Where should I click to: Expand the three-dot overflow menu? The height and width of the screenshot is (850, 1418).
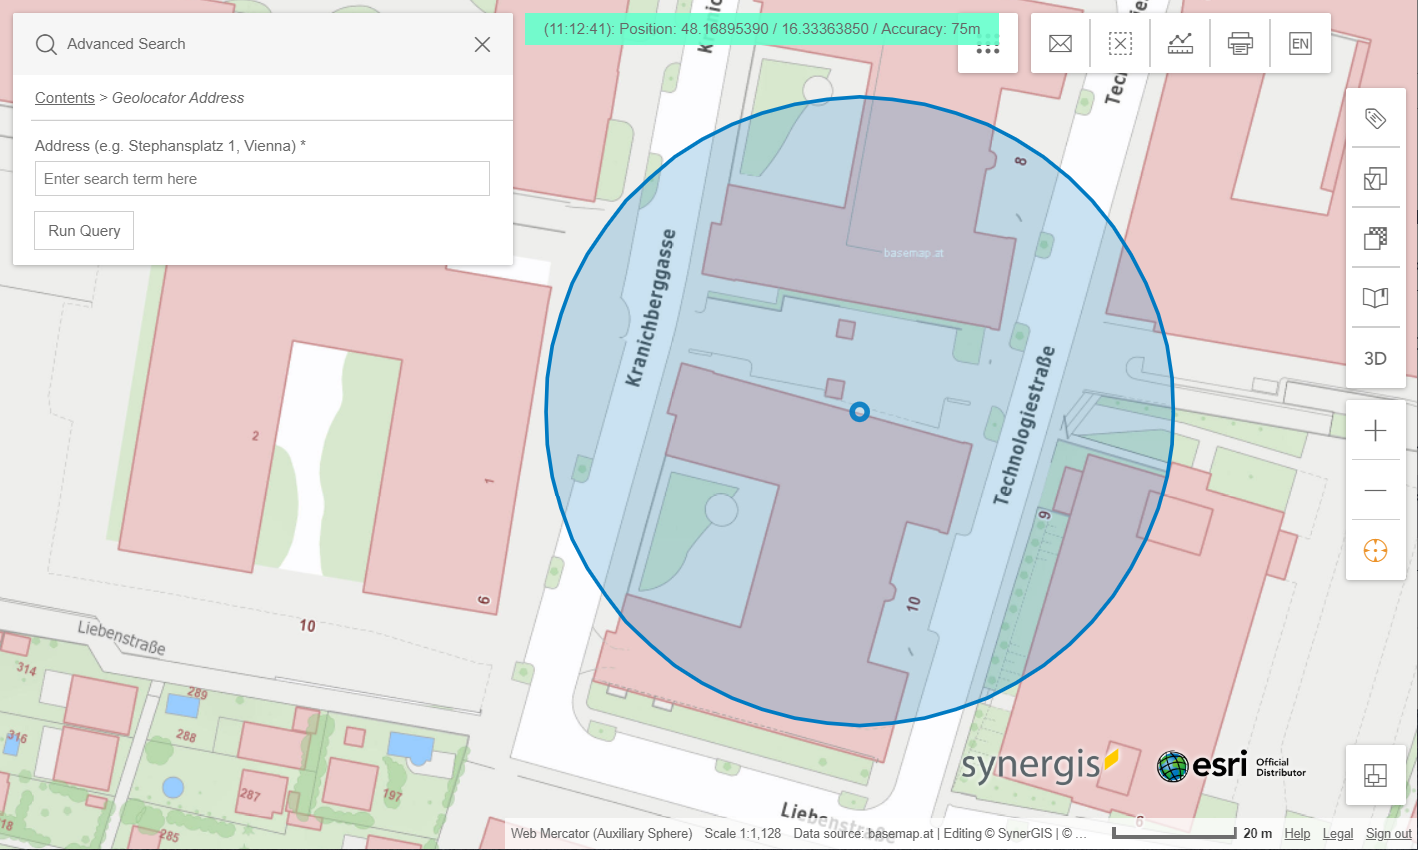click(988, 49)
